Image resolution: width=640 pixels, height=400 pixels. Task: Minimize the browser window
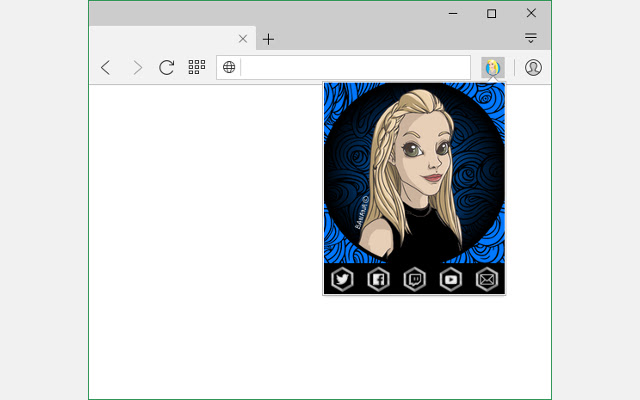point(453,13)
